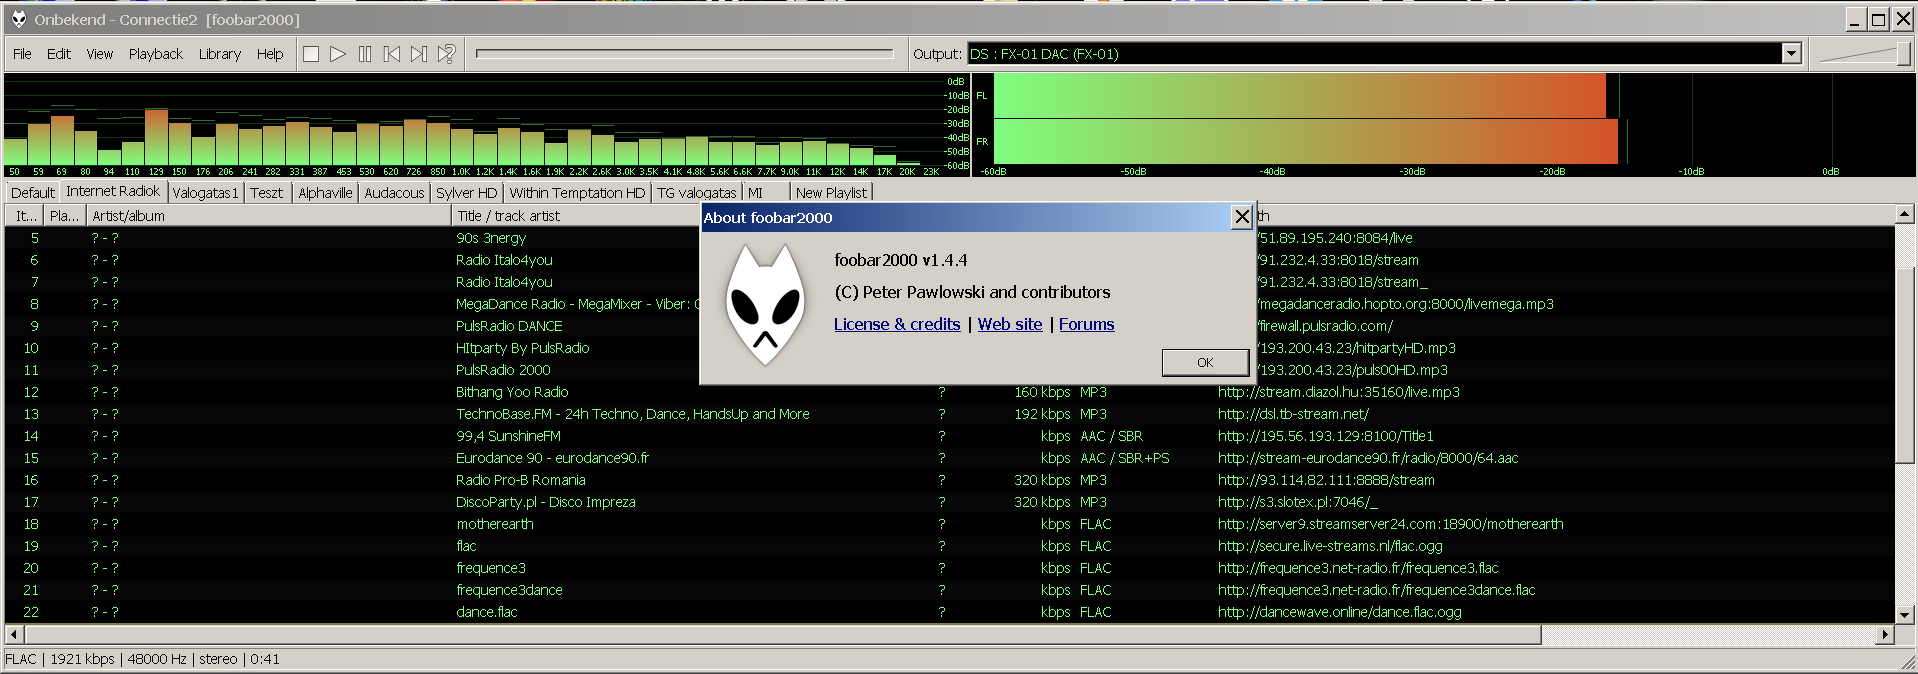Sort by the Artist/album column header
This screenshot has width=1918, height=674.
click(269, 215)
